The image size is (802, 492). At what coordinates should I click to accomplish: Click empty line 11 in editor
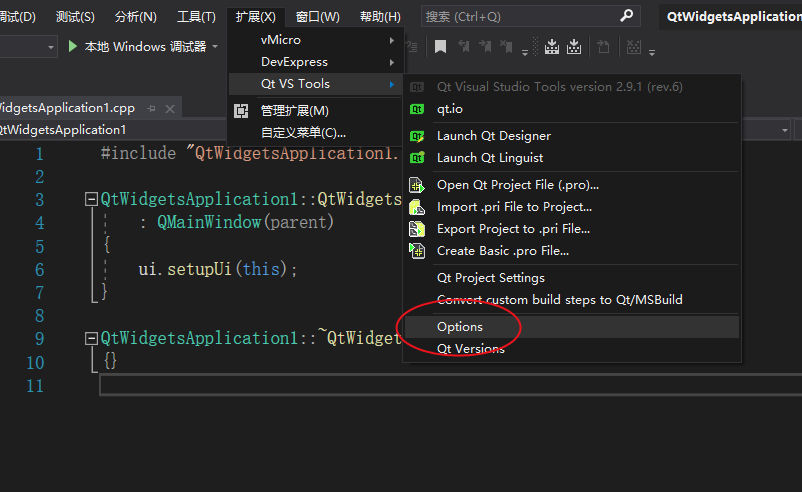pyautogui.click(x=450, y=385)
